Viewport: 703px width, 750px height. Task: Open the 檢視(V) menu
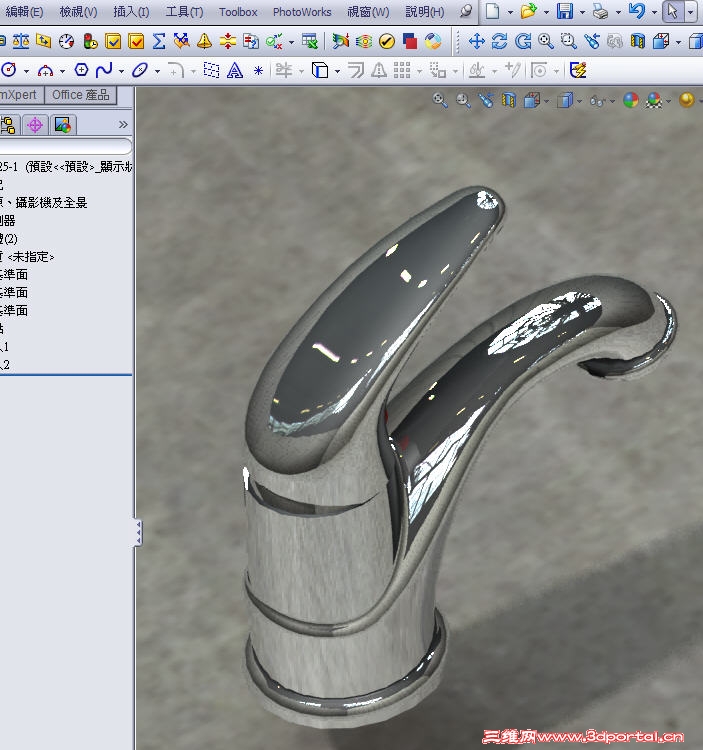click(x=78, y=11)
